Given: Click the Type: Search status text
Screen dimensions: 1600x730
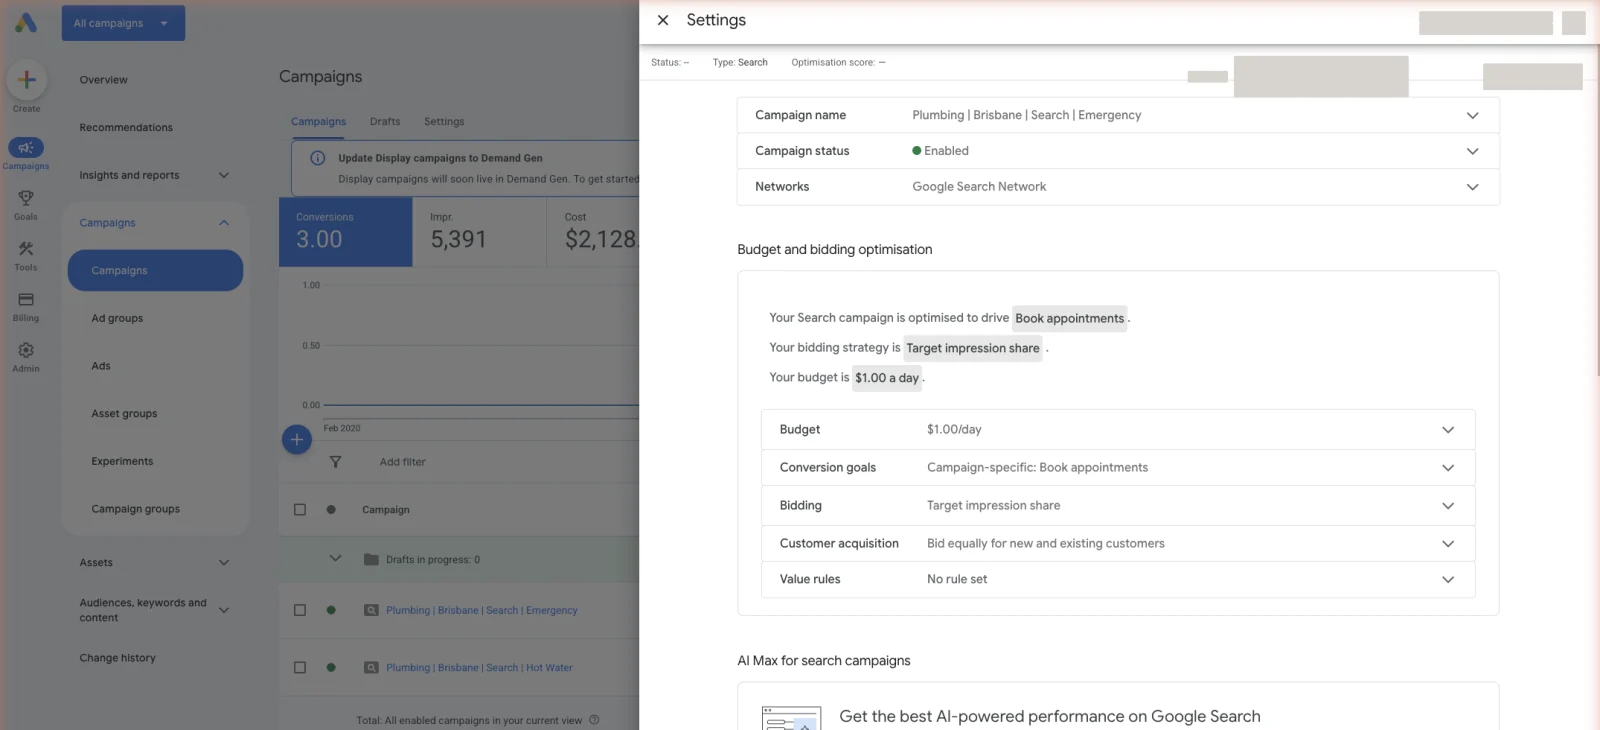Looking at the screenshot, I should point(740,62).
